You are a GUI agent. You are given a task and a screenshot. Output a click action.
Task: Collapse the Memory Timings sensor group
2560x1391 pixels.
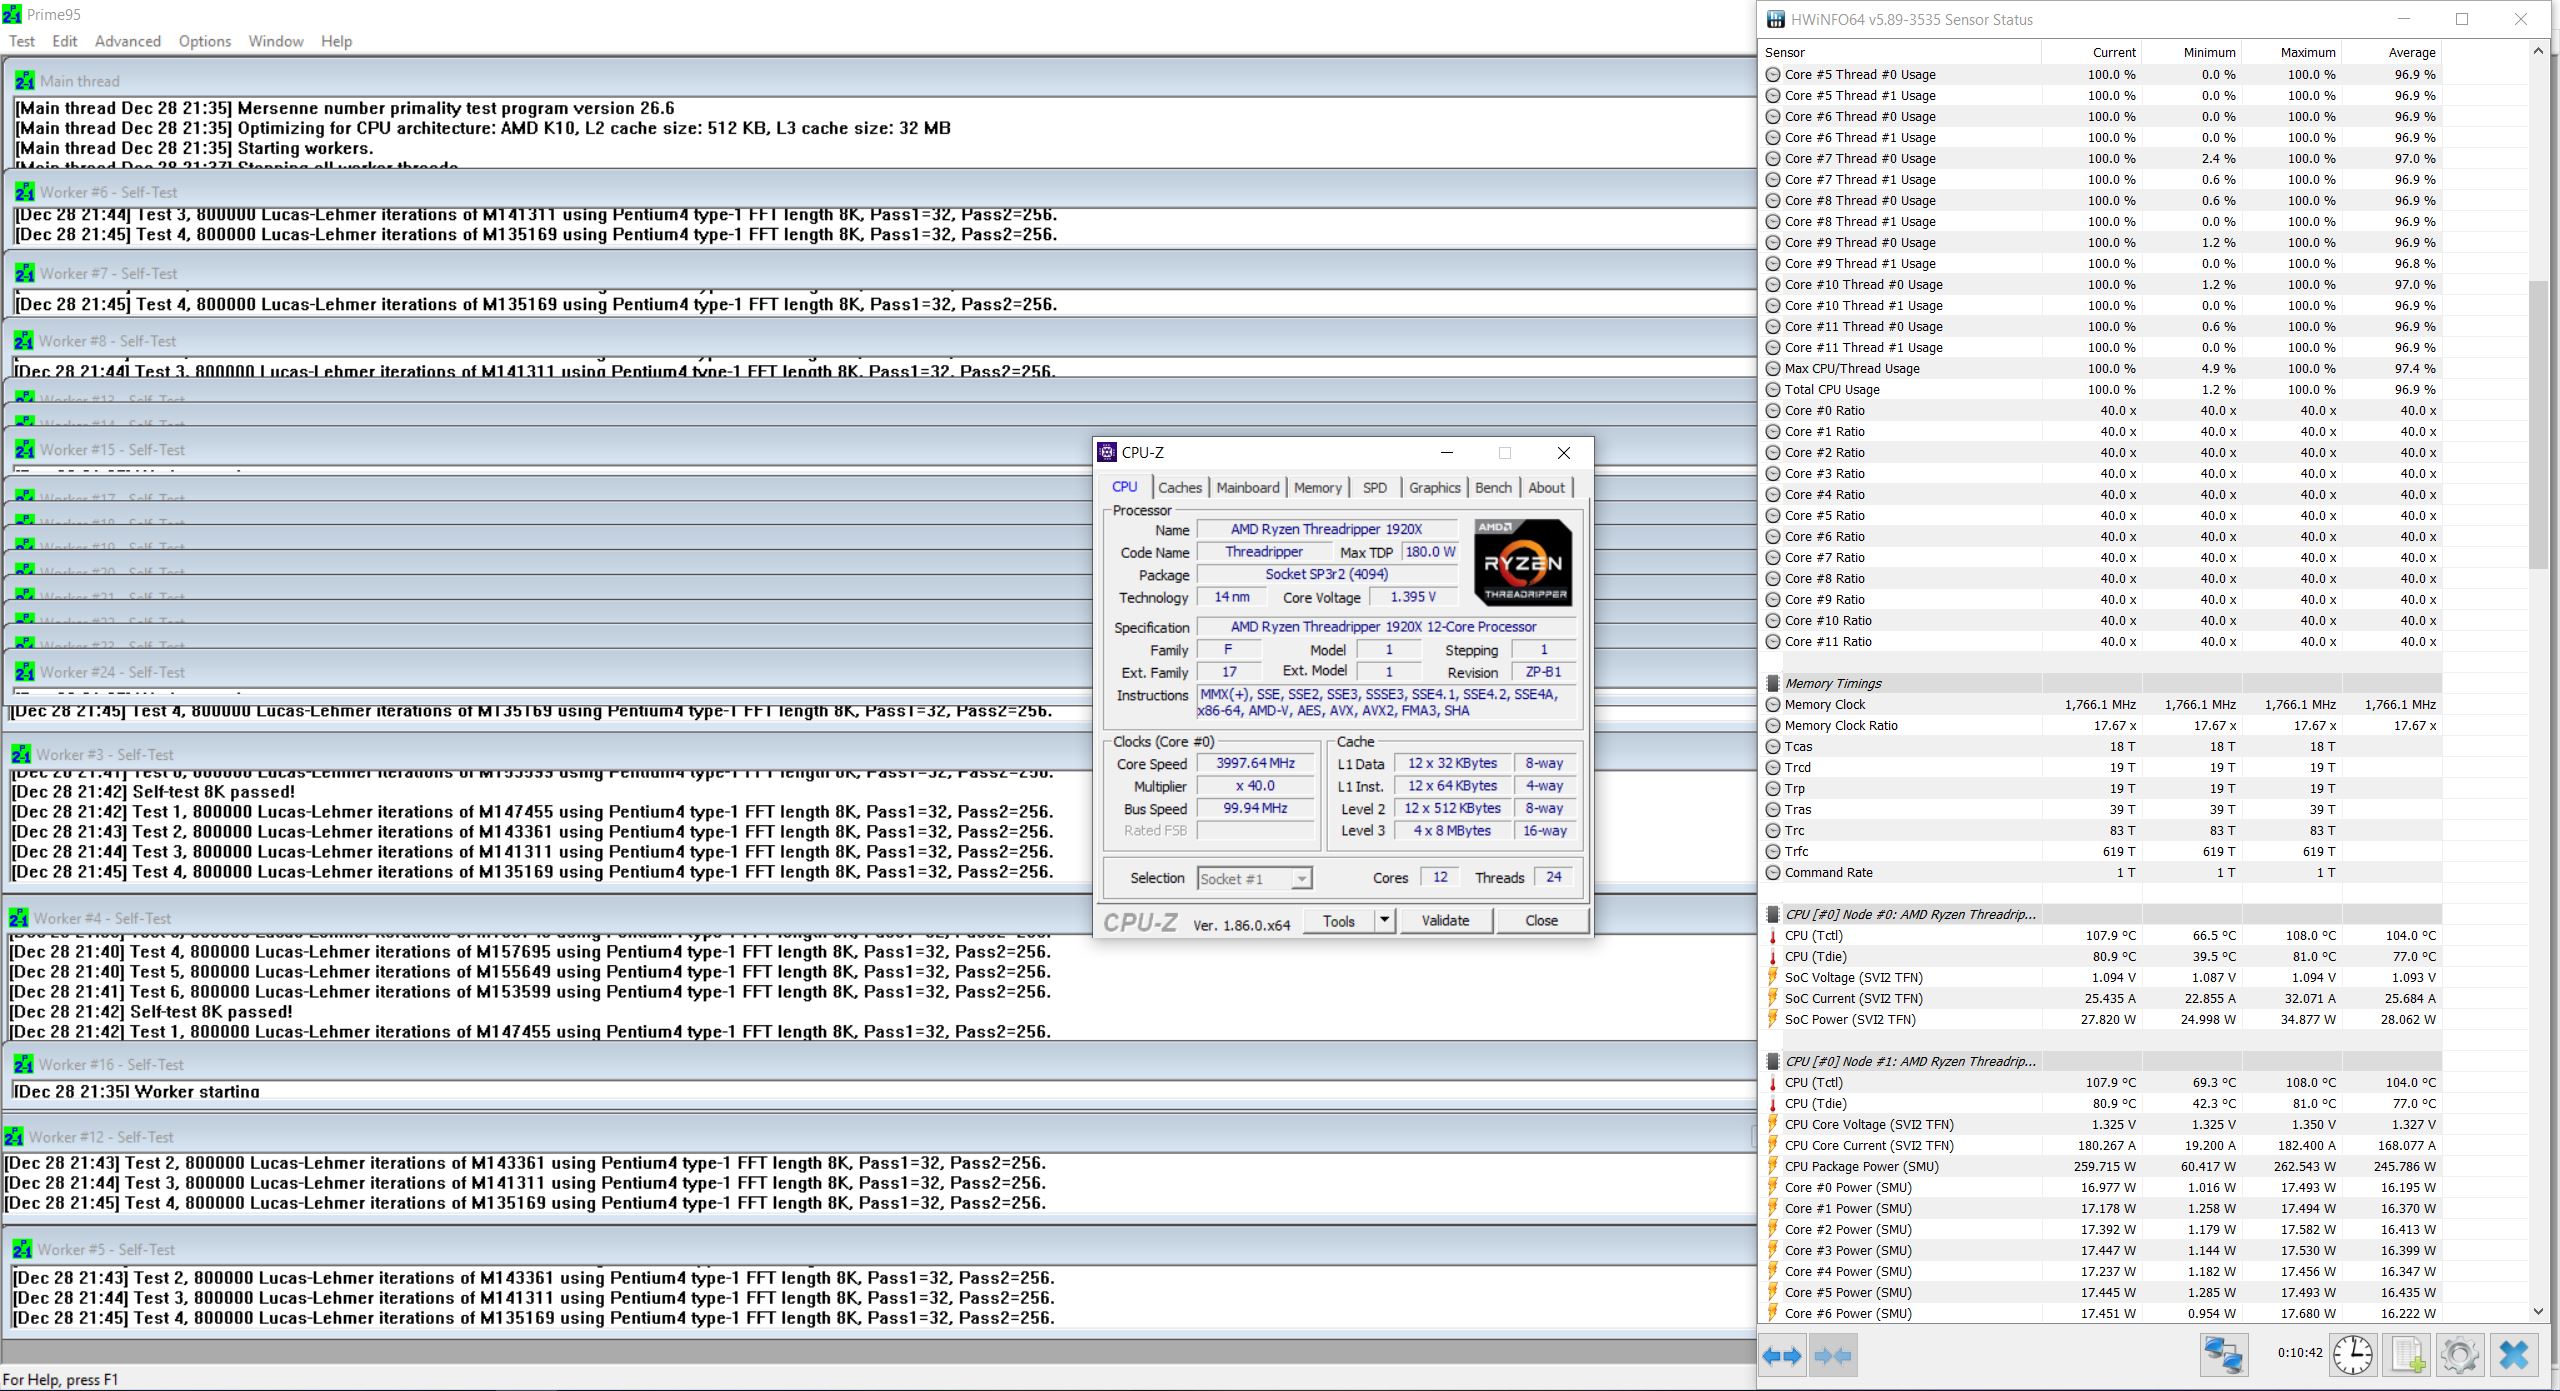click(x=1773, y=684)
